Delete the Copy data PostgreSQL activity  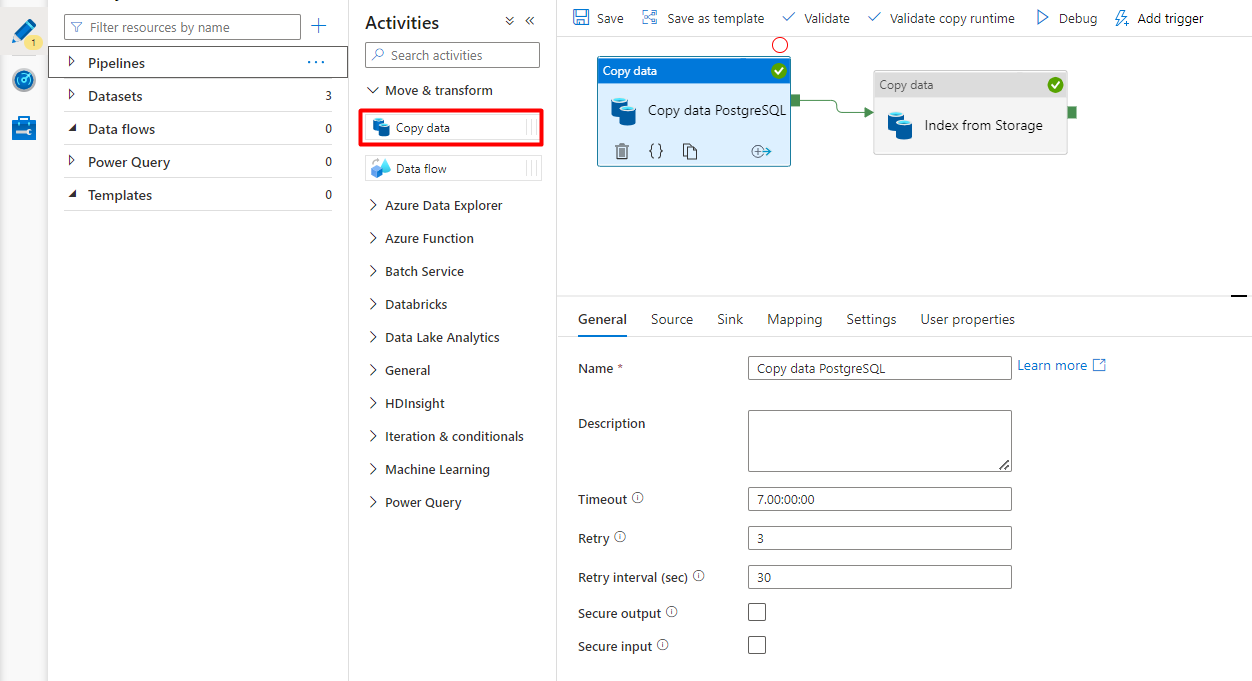(622, 151)
